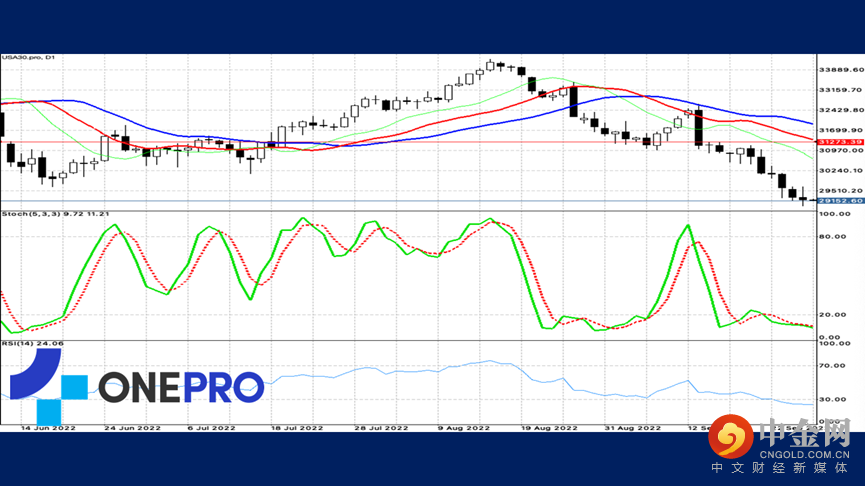This screenshot has height=486, width=865.
Task: Click the RSI(14) 24.06 indicator label
Action: point(33,344)
